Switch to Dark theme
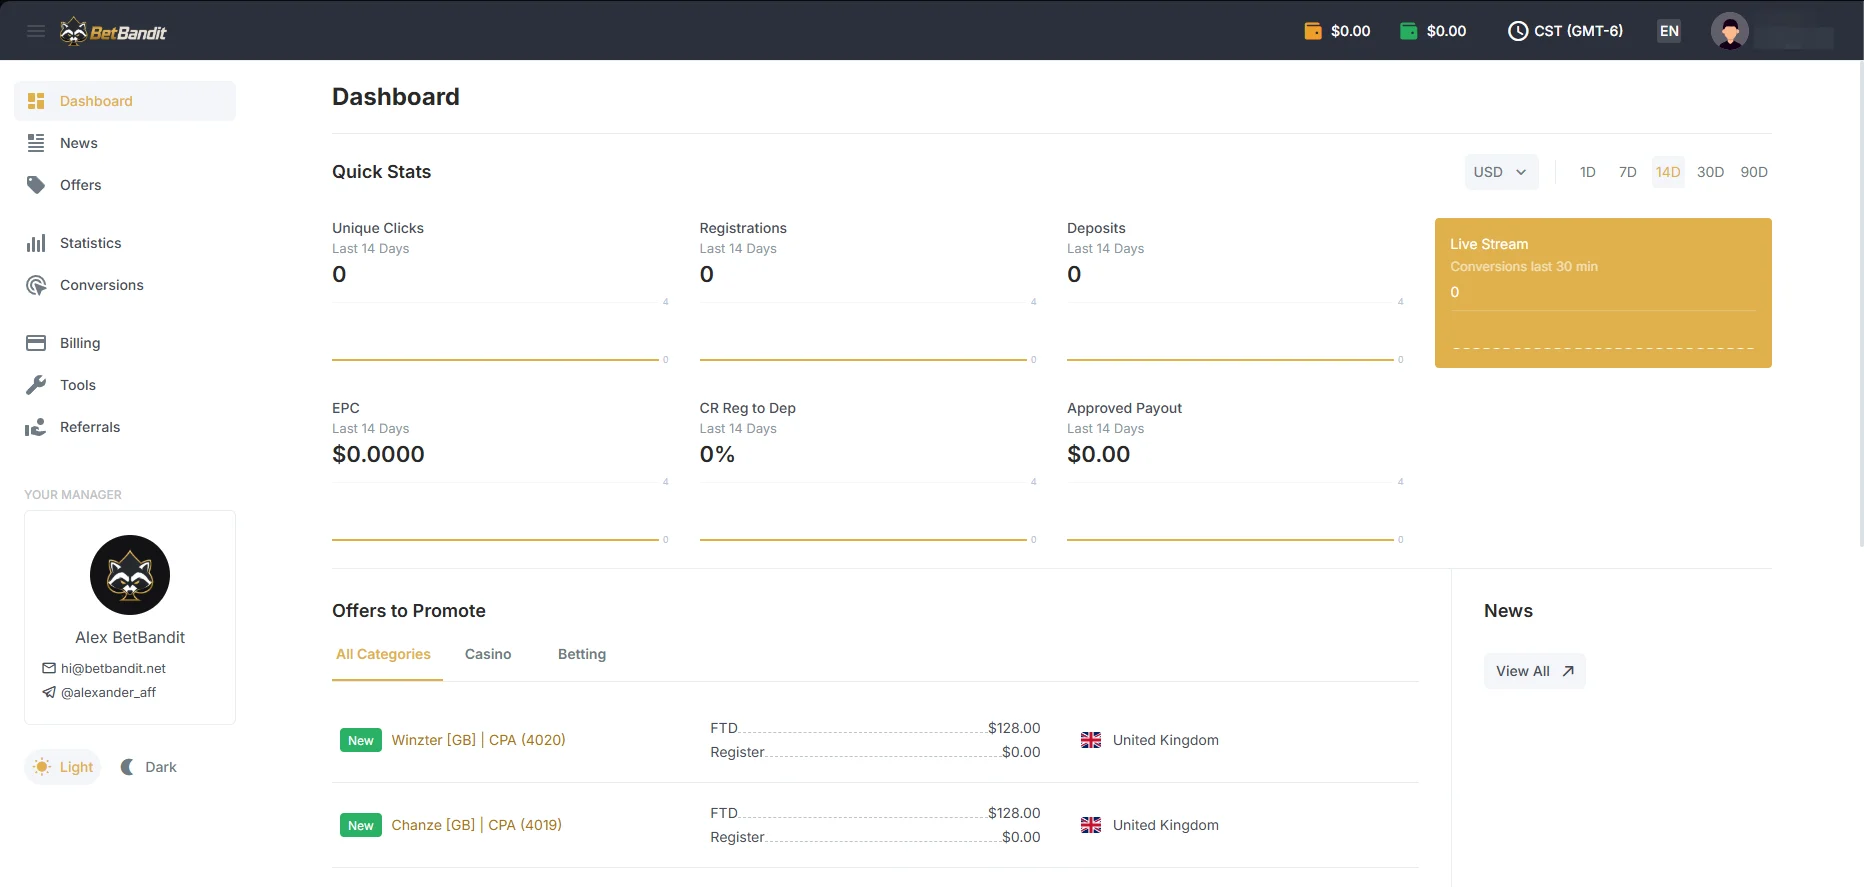This screenshot has width=1864, height=887. point(148,767)
